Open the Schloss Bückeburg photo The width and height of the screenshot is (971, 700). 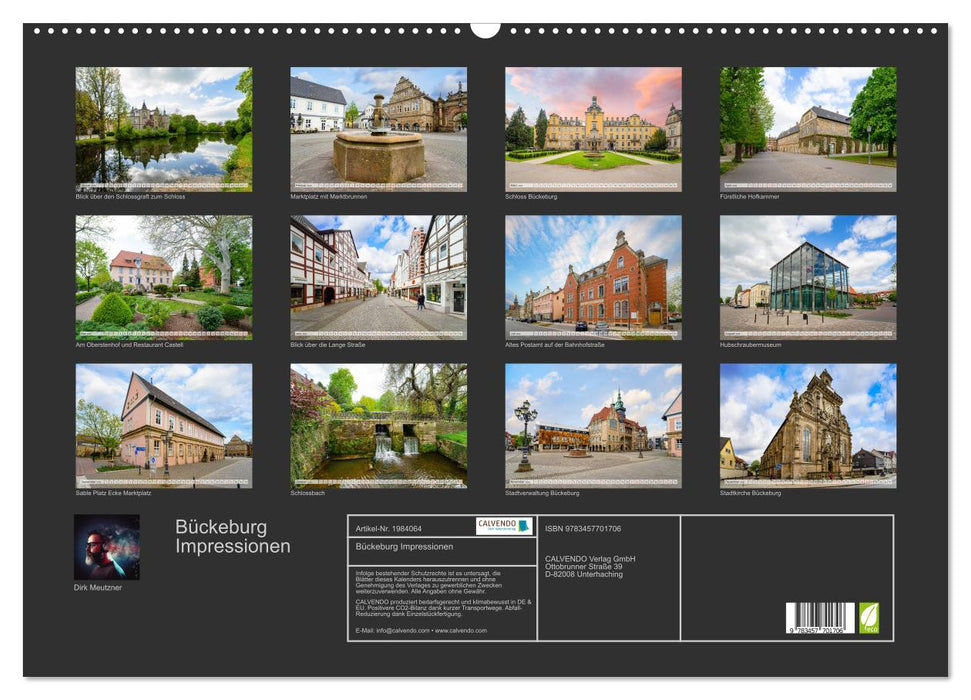pyautogui.click(x=593, y=129)
